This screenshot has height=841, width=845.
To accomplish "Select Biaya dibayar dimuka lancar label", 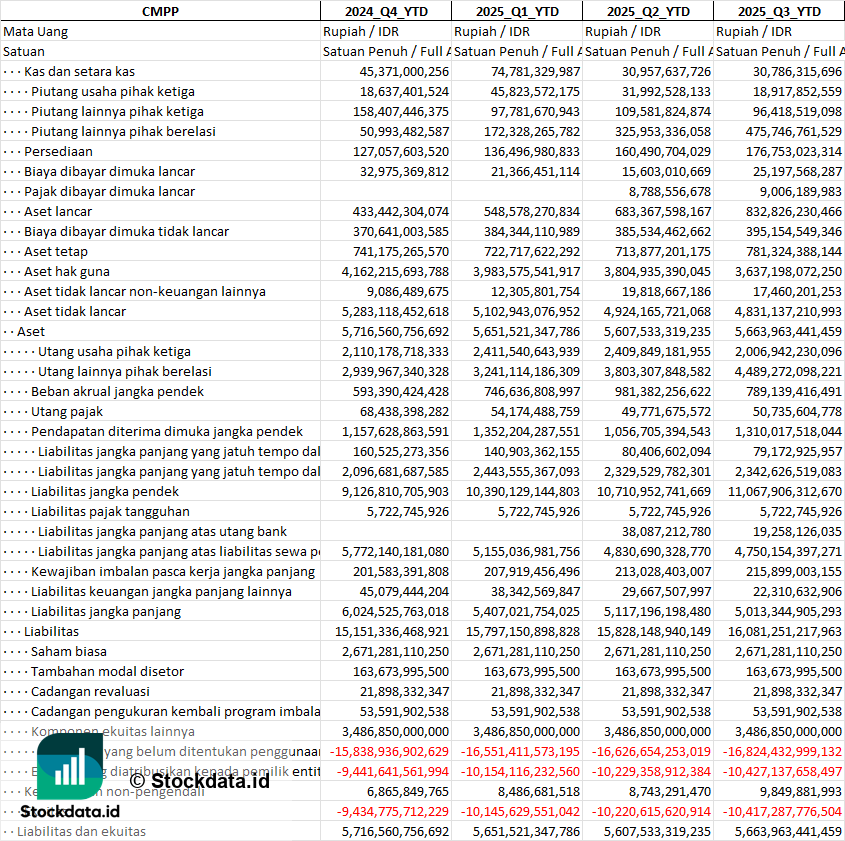I will tap(109, 171).
